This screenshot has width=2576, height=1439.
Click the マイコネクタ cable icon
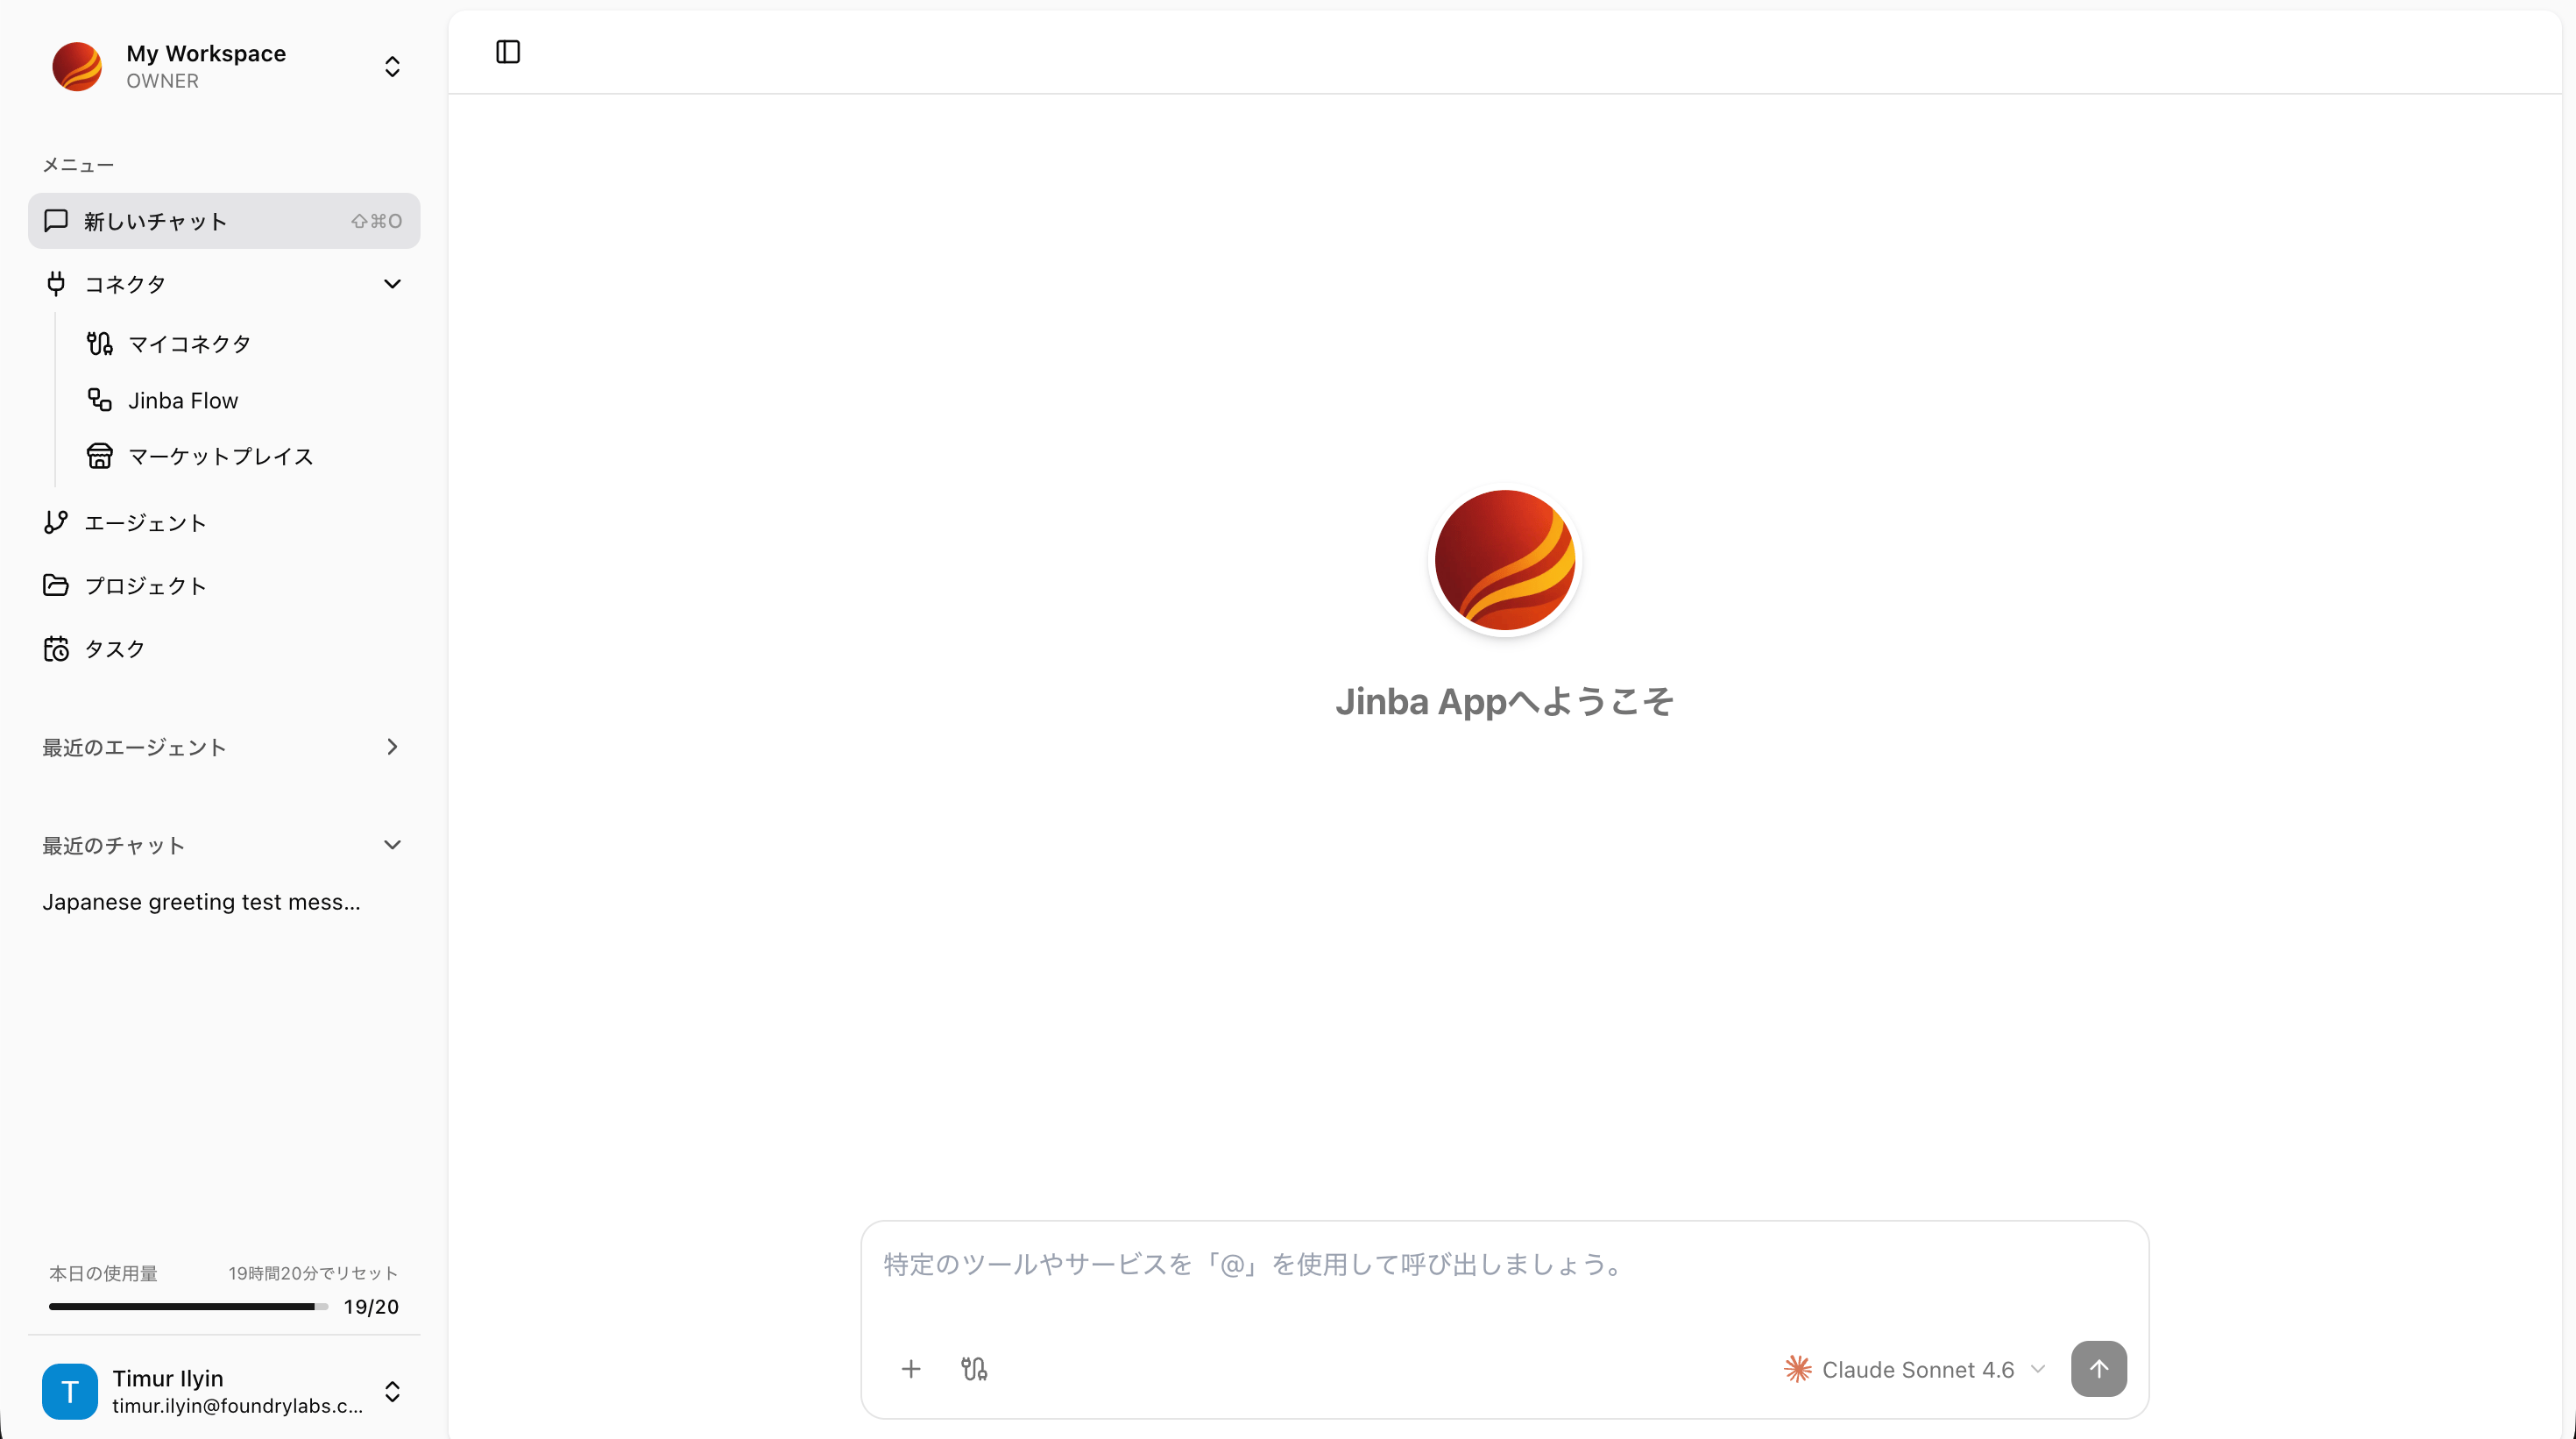[99, 344]
